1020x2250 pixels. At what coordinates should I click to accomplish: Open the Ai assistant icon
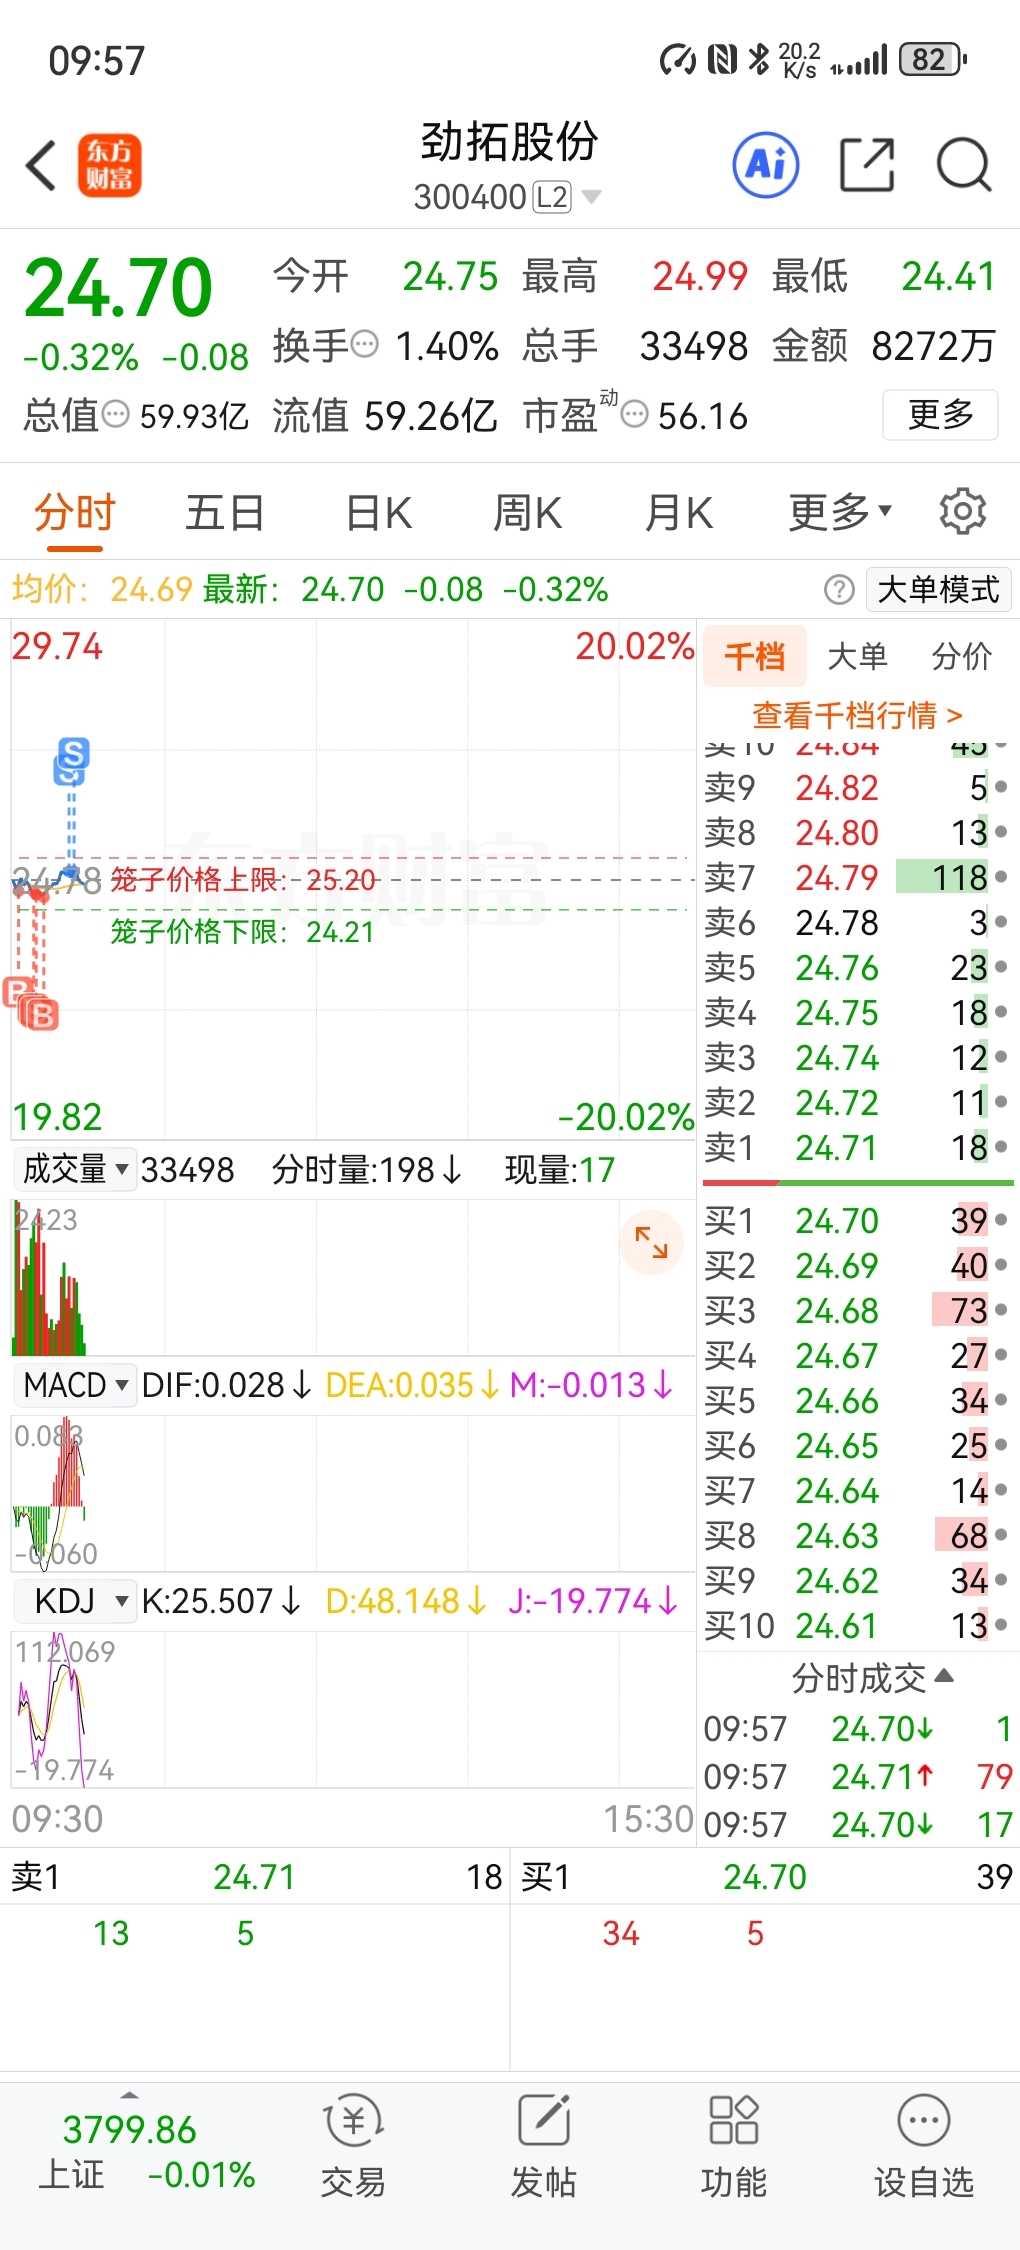click(766, 164)
